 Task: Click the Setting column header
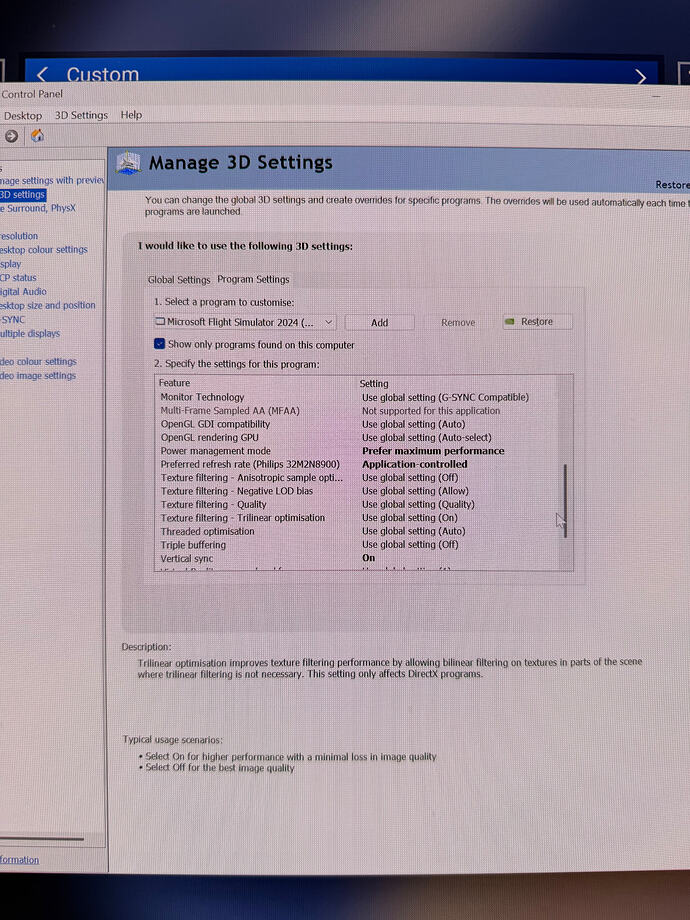coord(374,383)
